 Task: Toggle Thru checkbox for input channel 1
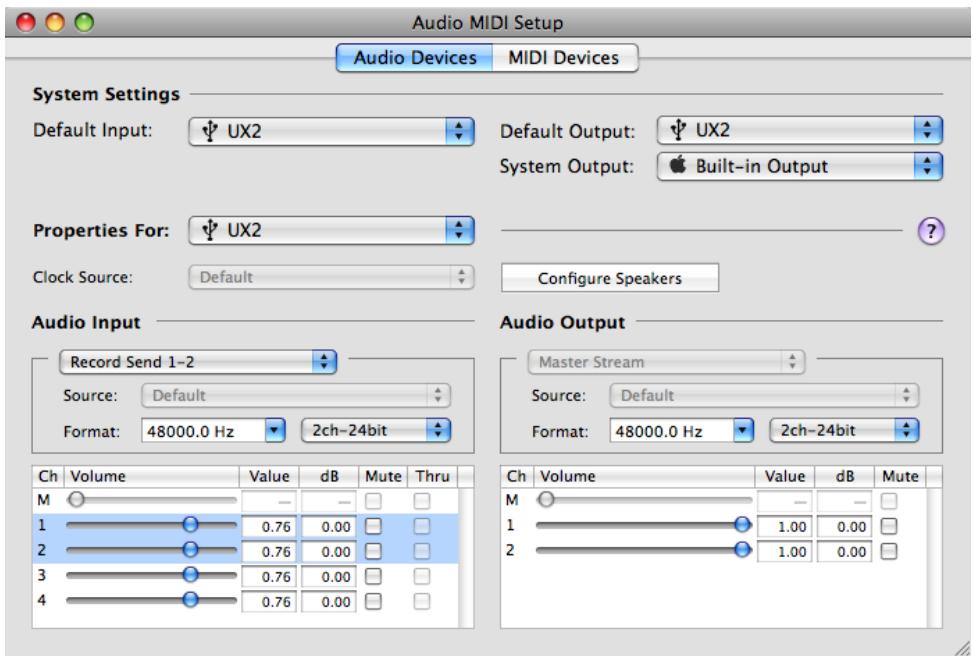(x=421, y=526)
